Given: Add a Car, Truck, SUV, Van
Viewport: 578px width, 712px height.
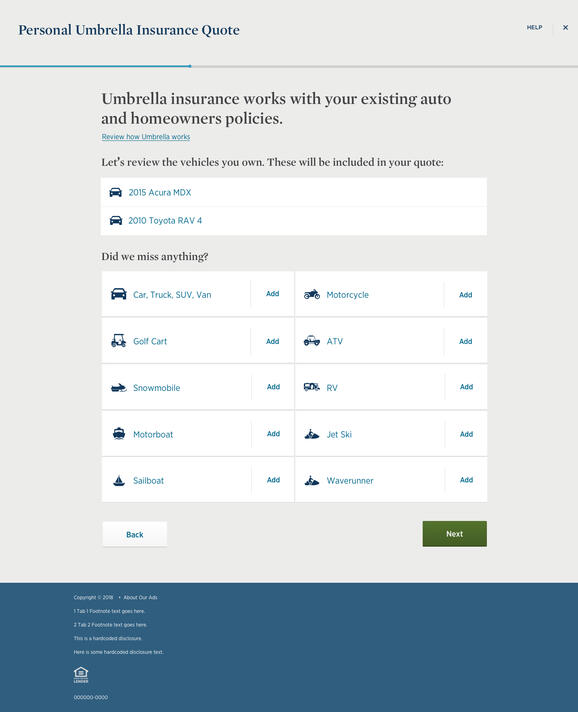Looking at the screenshot, I should pos(272,294).
